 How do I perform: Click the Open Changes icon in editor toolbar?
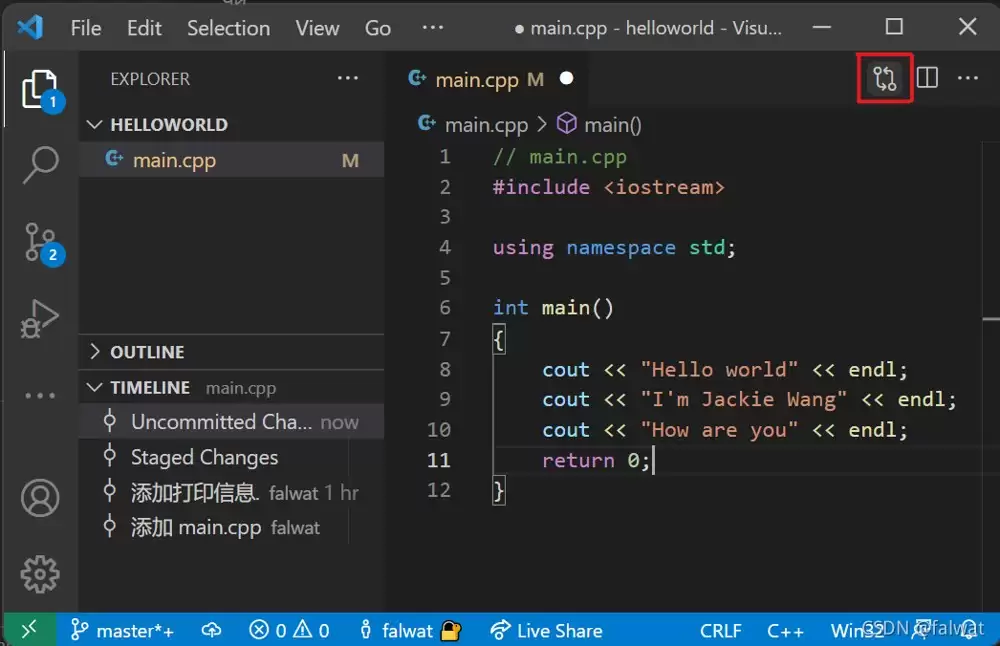click(885, 78)
